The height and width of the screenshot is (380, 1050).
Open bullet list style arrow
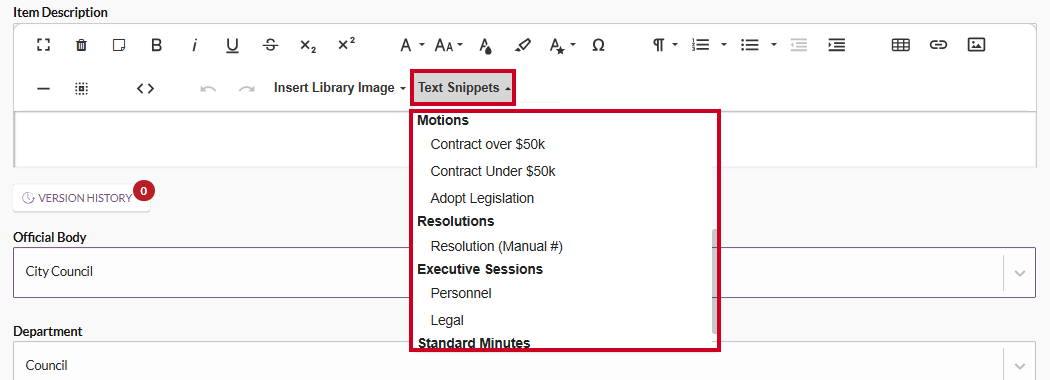click(773, 45)
